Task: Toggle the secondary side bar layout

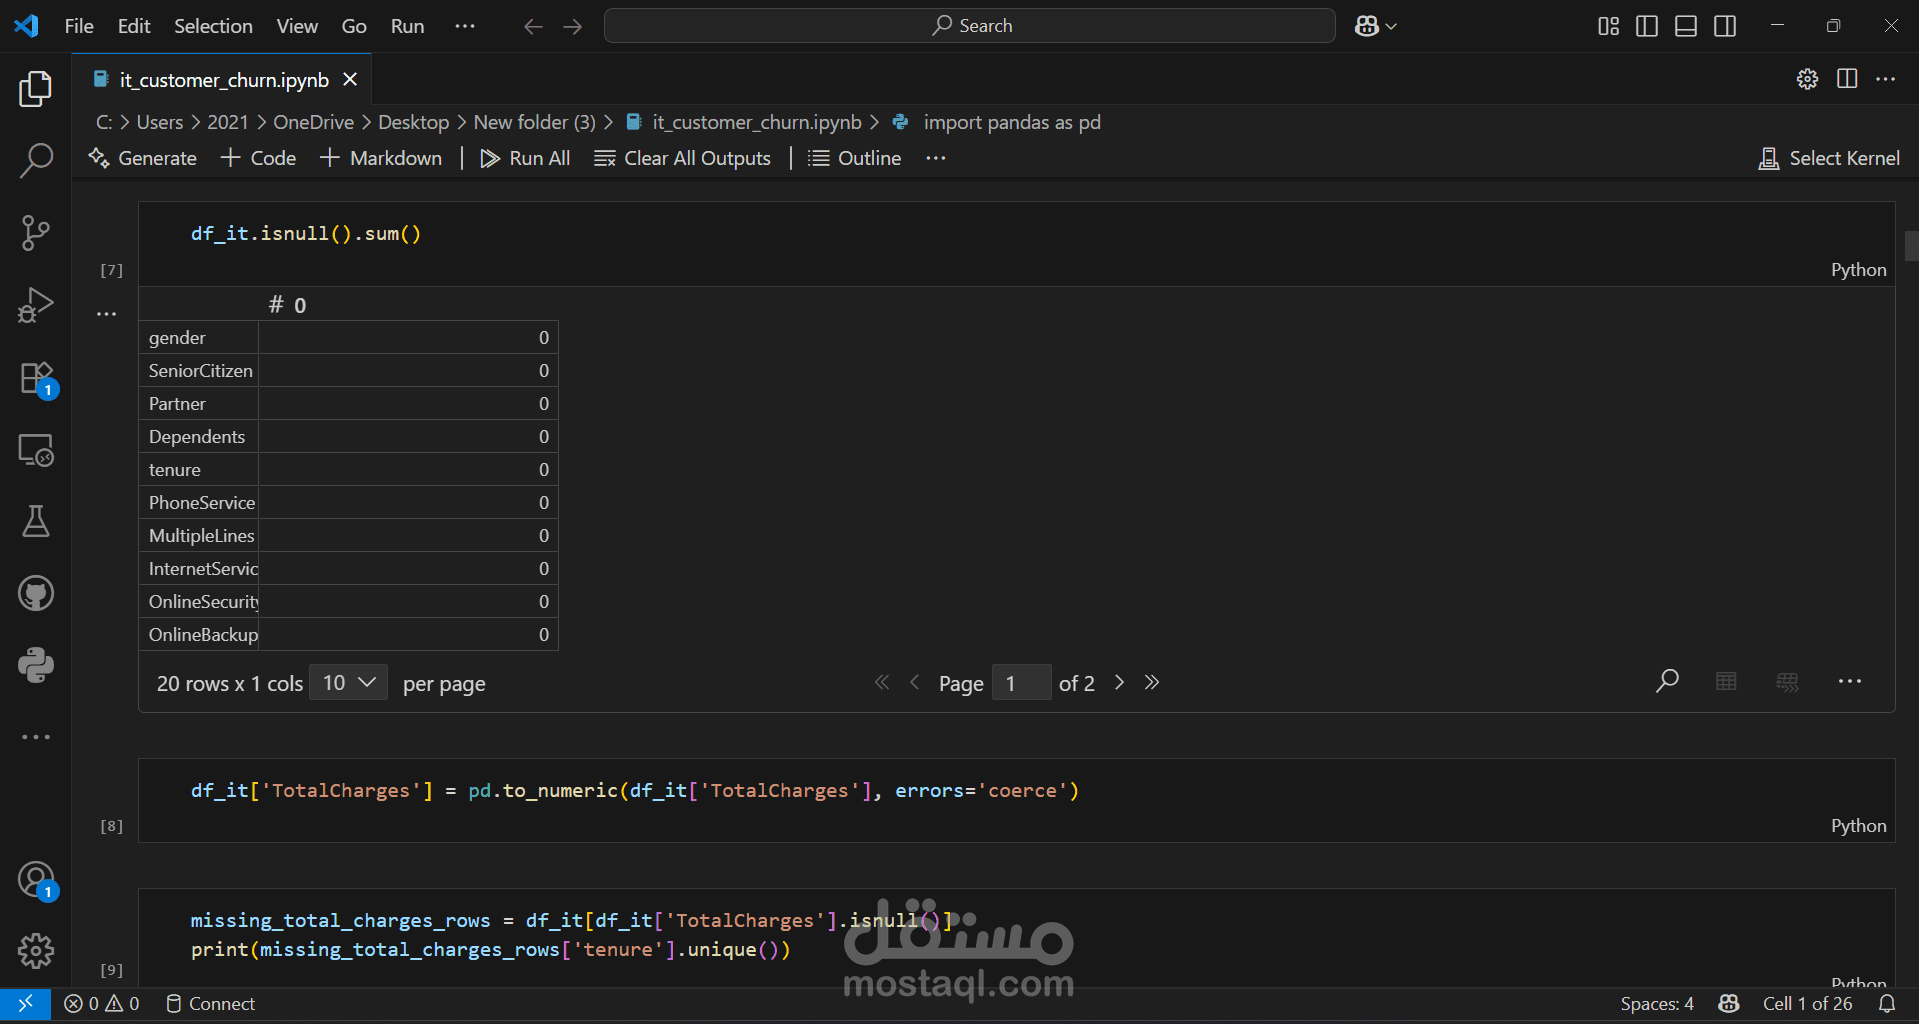Action: (x=1725, y=26)
